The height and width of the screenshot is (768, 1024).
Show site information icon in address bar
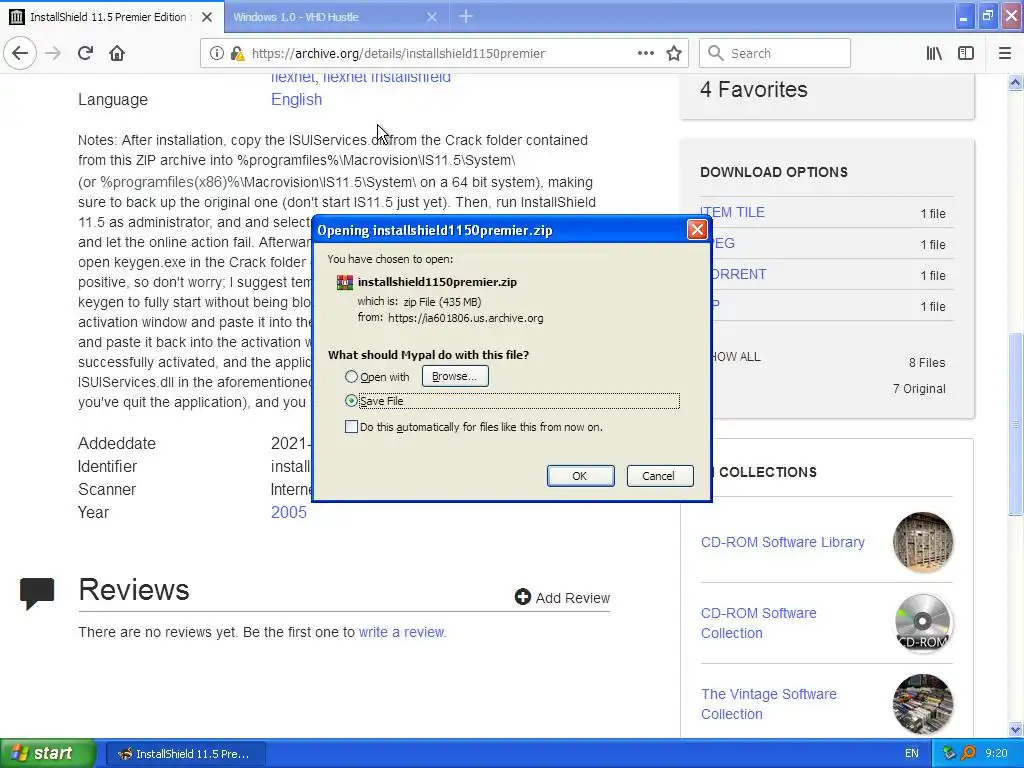(216, 54)
